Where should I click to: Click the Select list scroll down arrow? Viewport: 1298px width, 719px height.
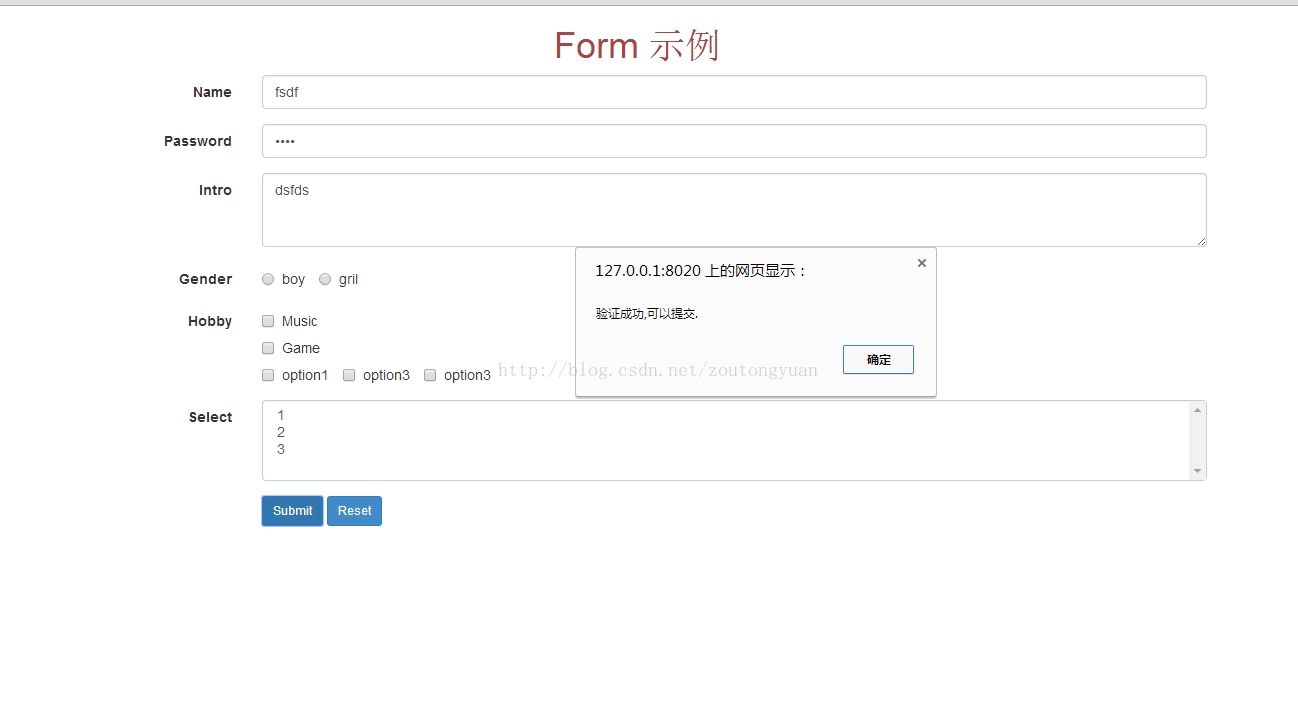pos(1197,471)
